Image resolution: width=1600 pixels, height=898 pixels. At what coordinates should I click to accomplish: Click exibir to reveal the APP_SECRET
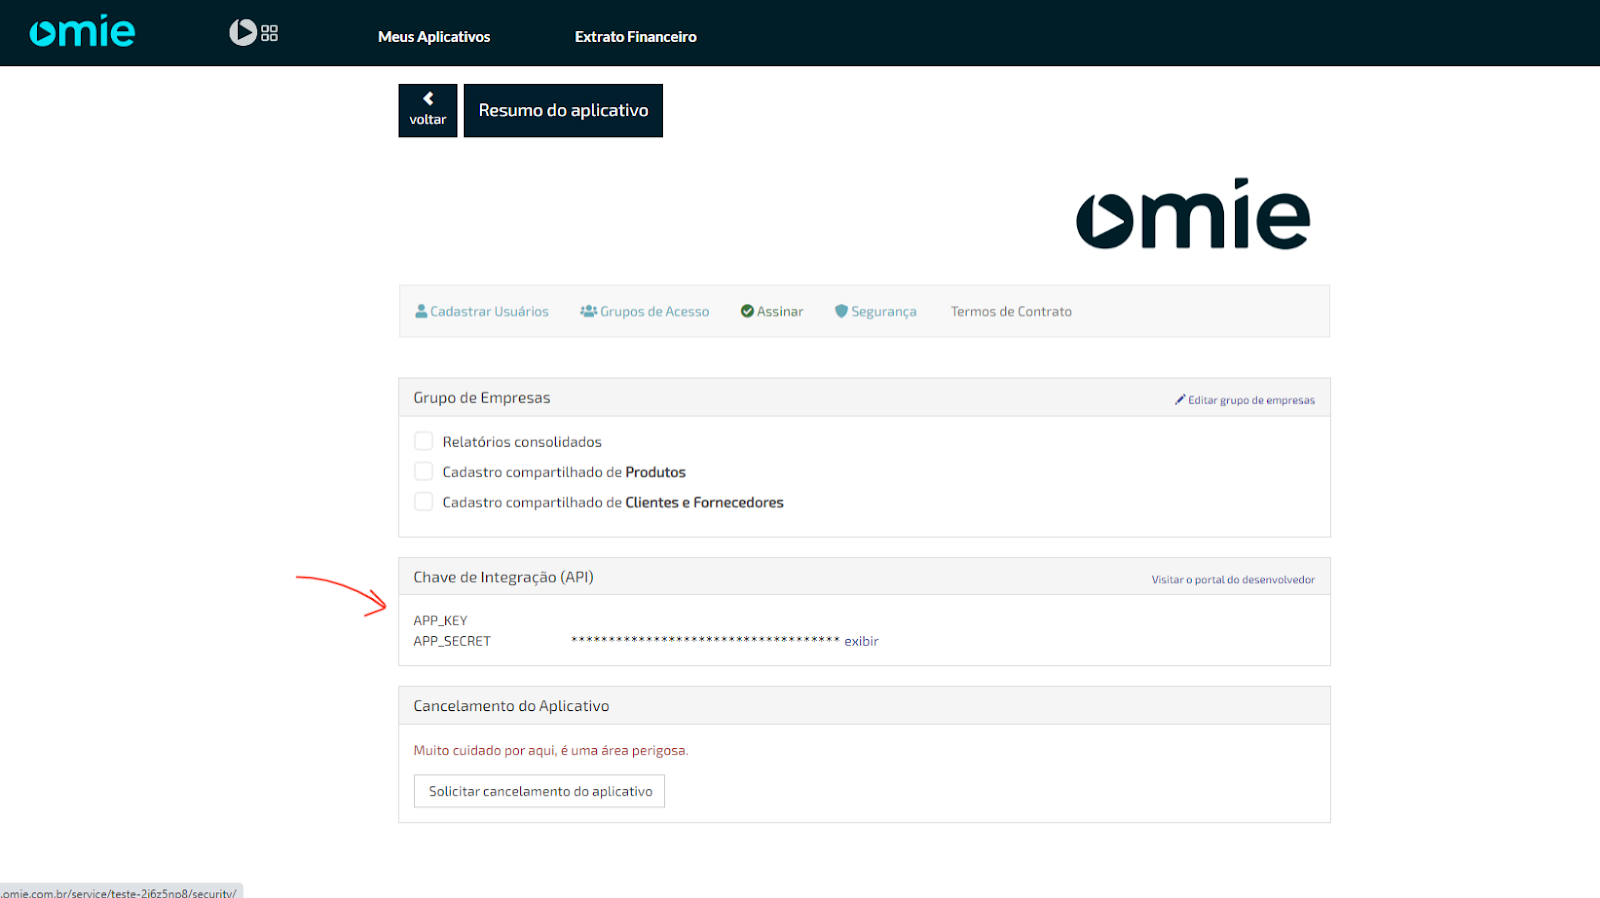pyautogui.click(x=861, y=641)
